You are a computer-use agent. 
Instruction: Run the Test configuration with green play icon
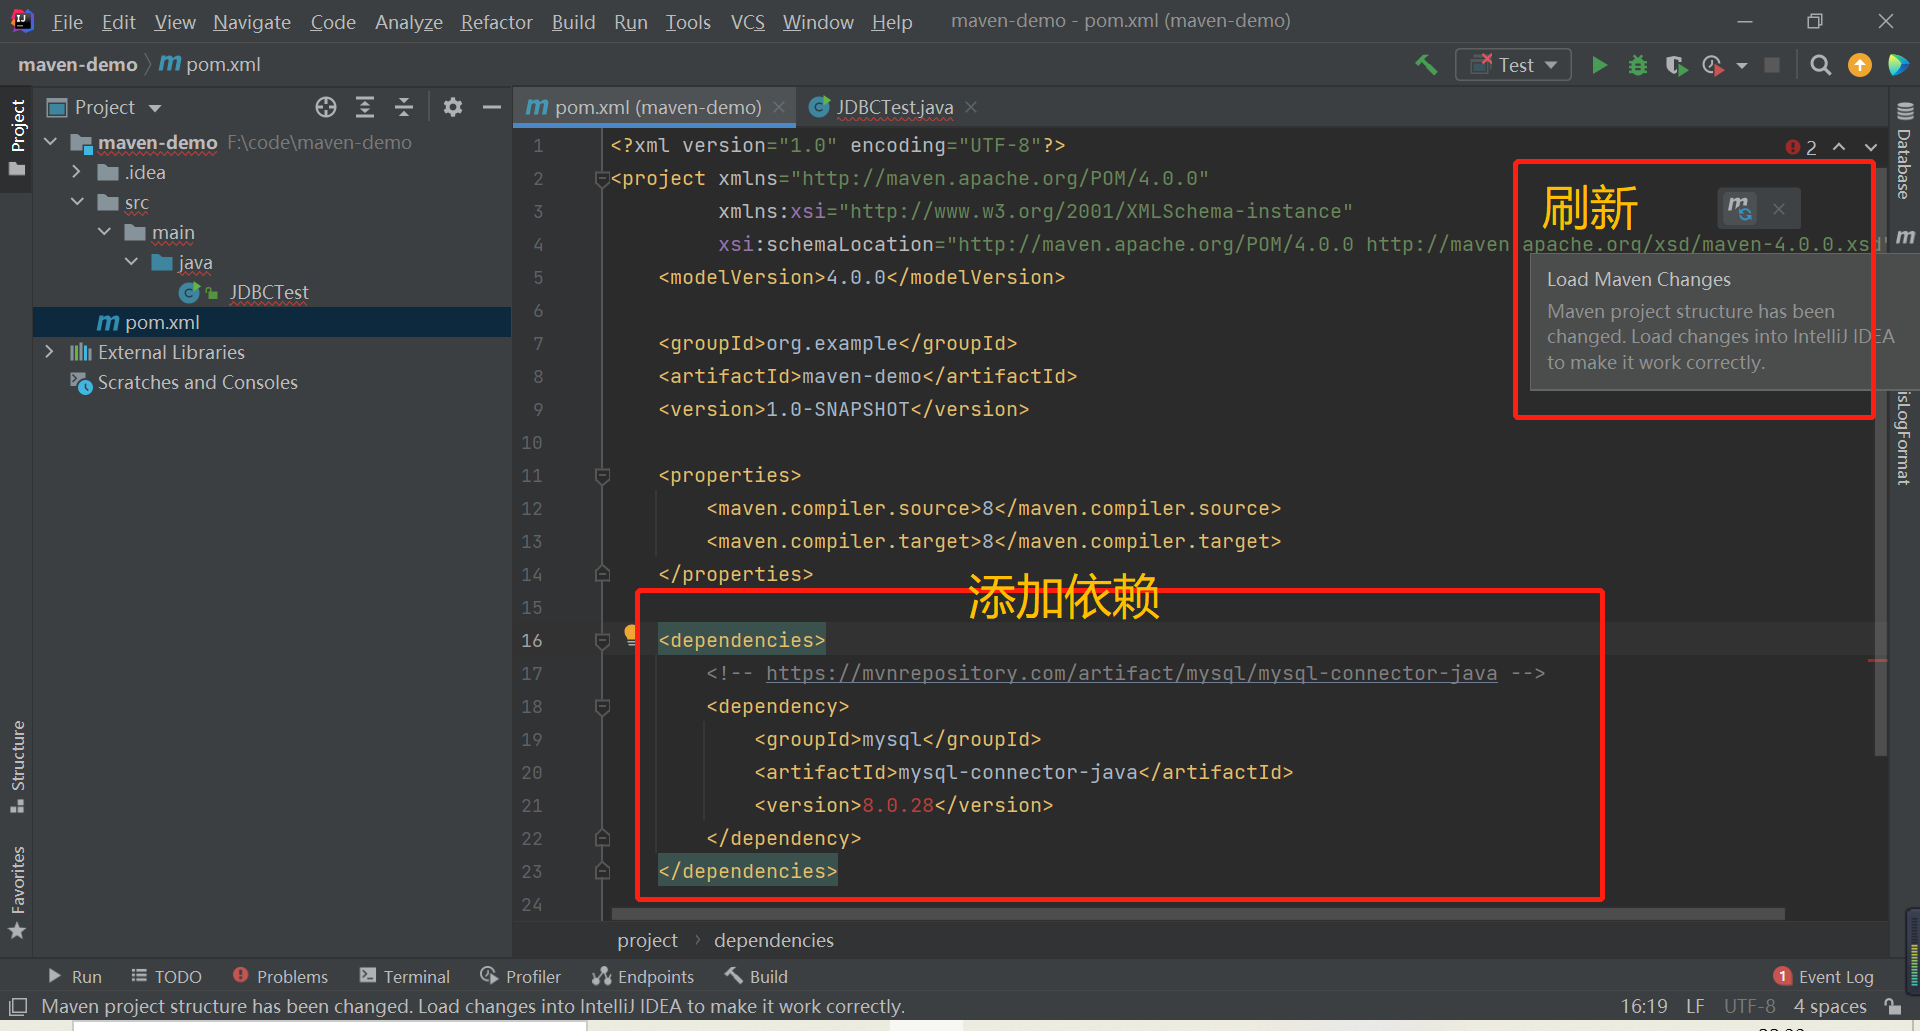(x=1599, y=65)
